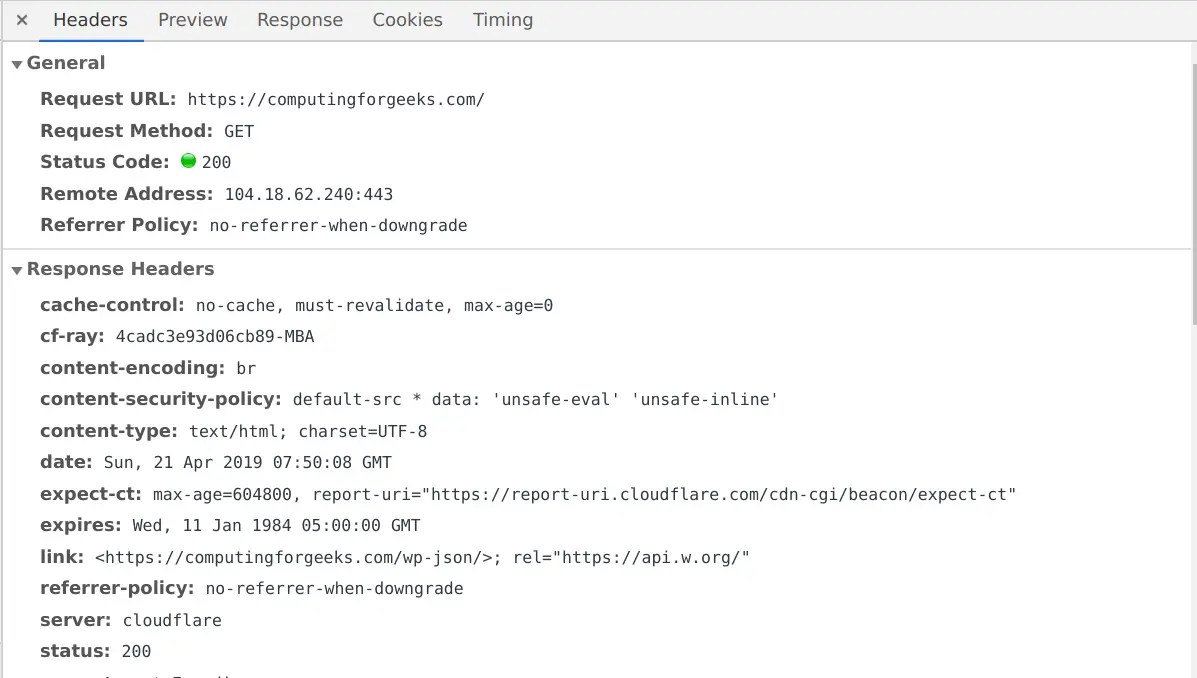This screenshot has height=678, width=1197.
Task: Click the Referrer Policy value
Action: click(x=337, y=224)
